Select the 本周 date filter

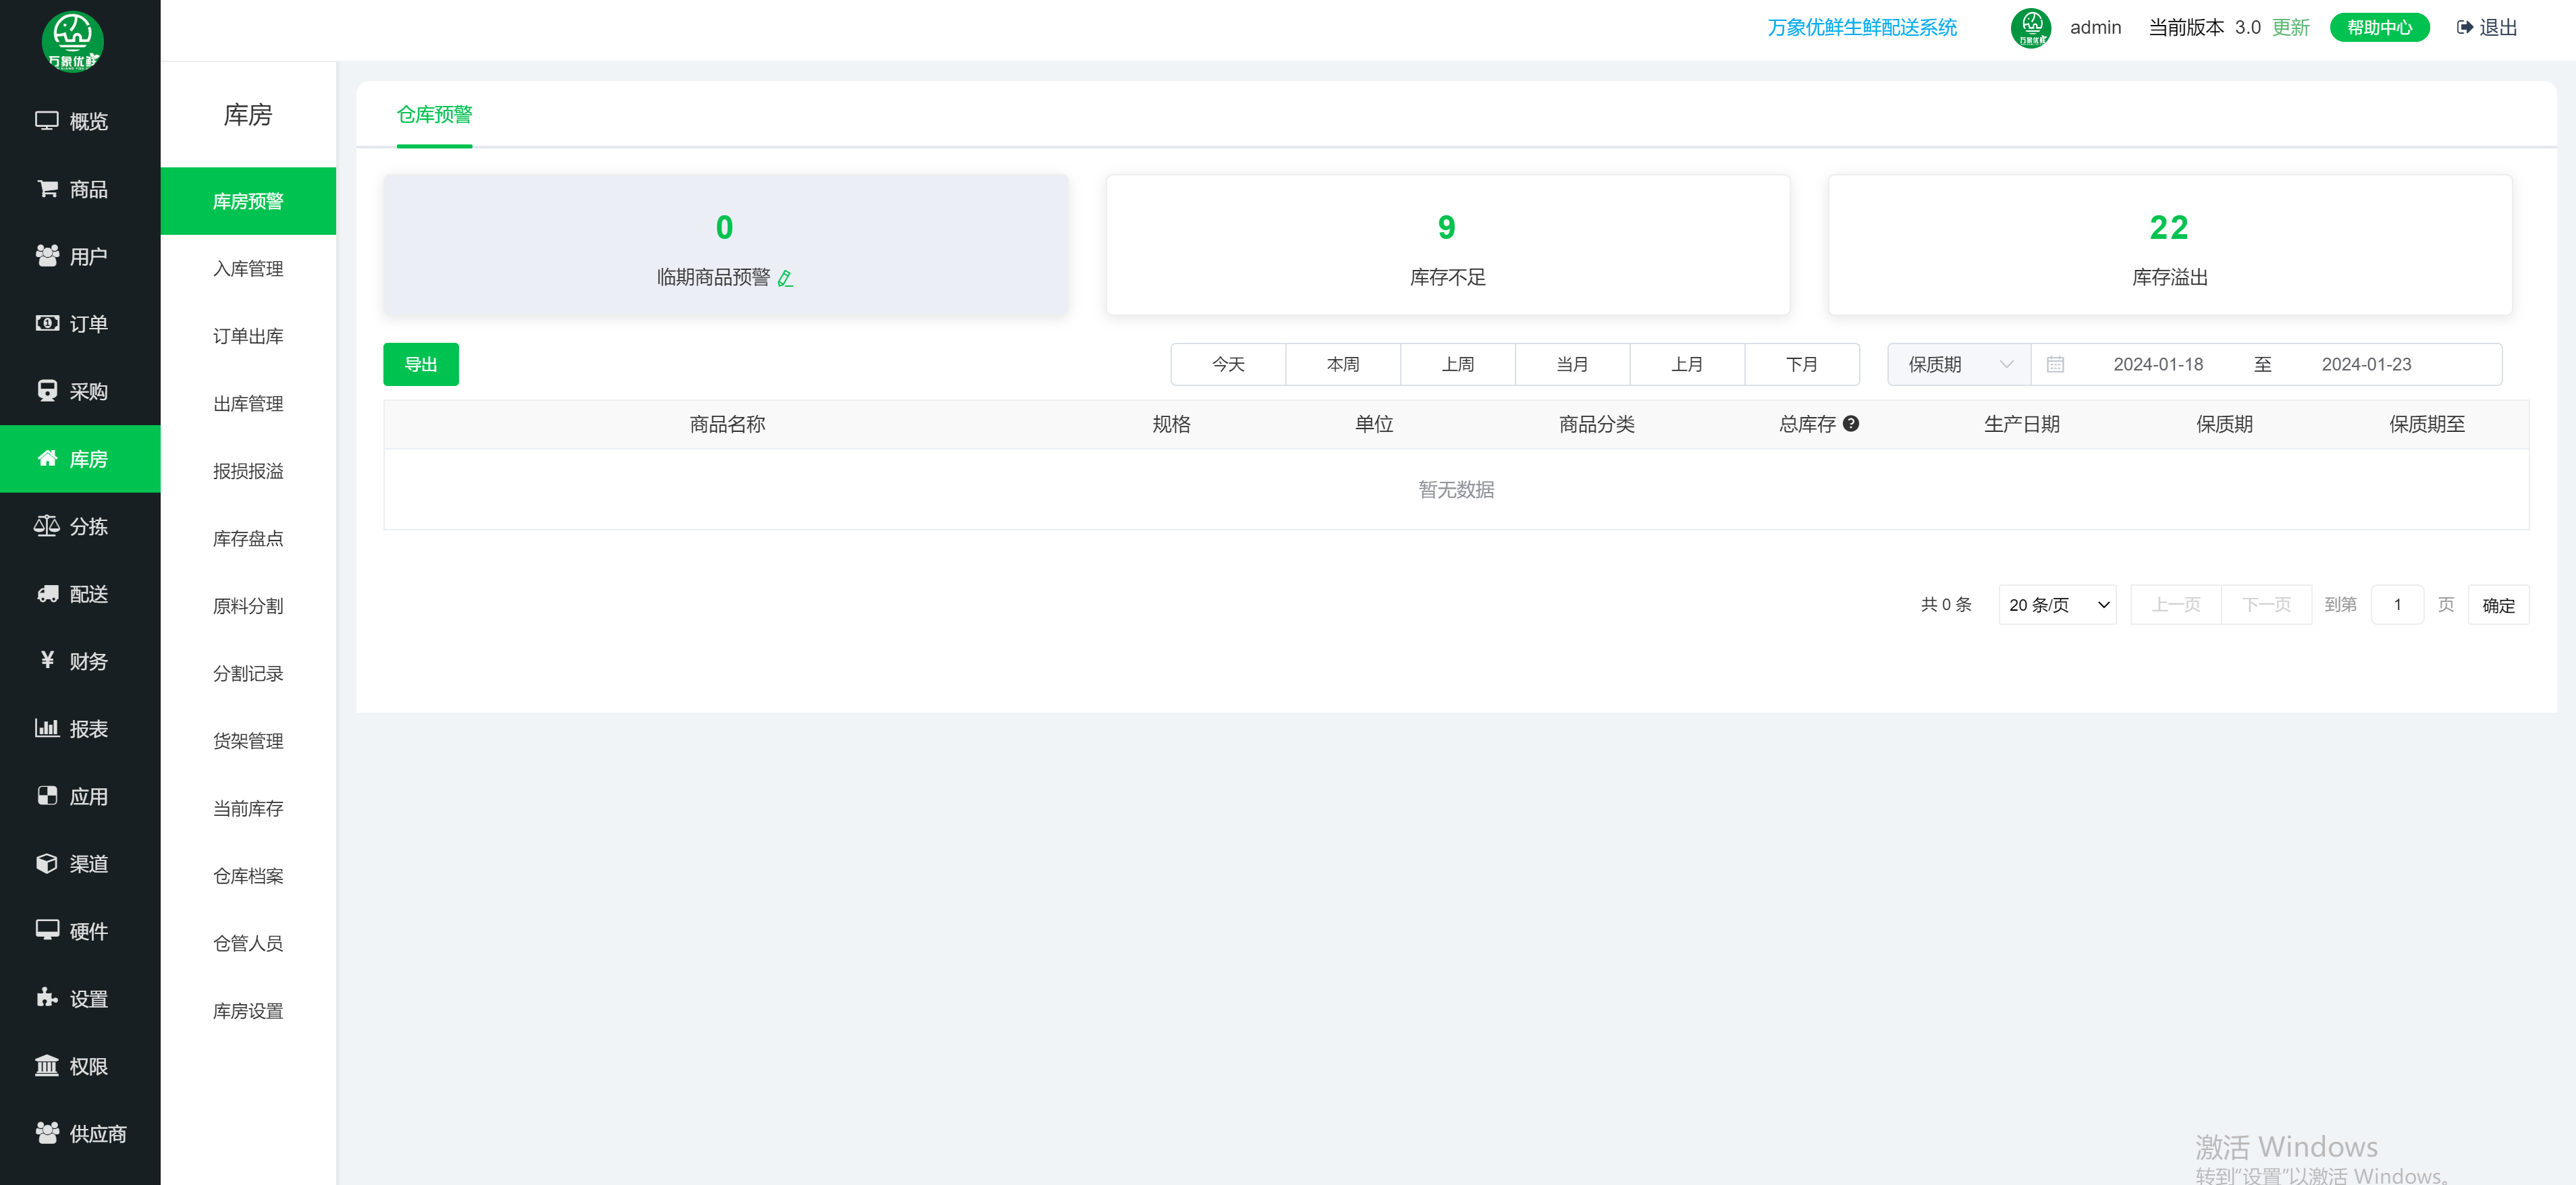[1342, 364]
